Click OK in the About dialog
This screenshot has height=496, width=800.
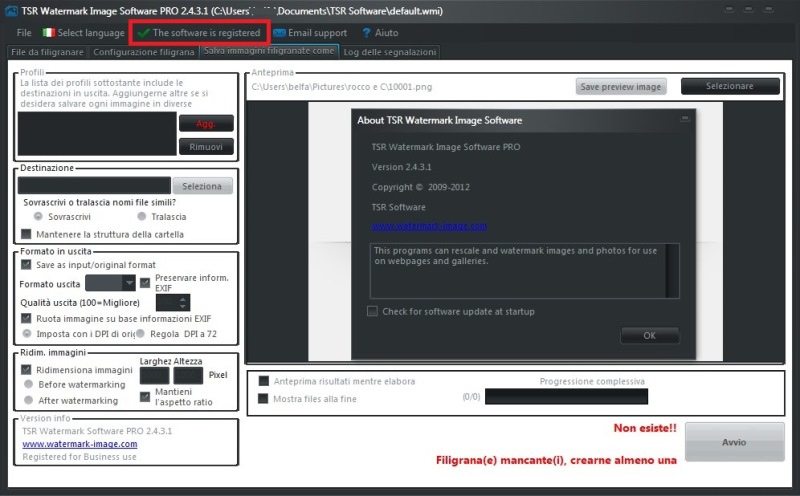649,336
